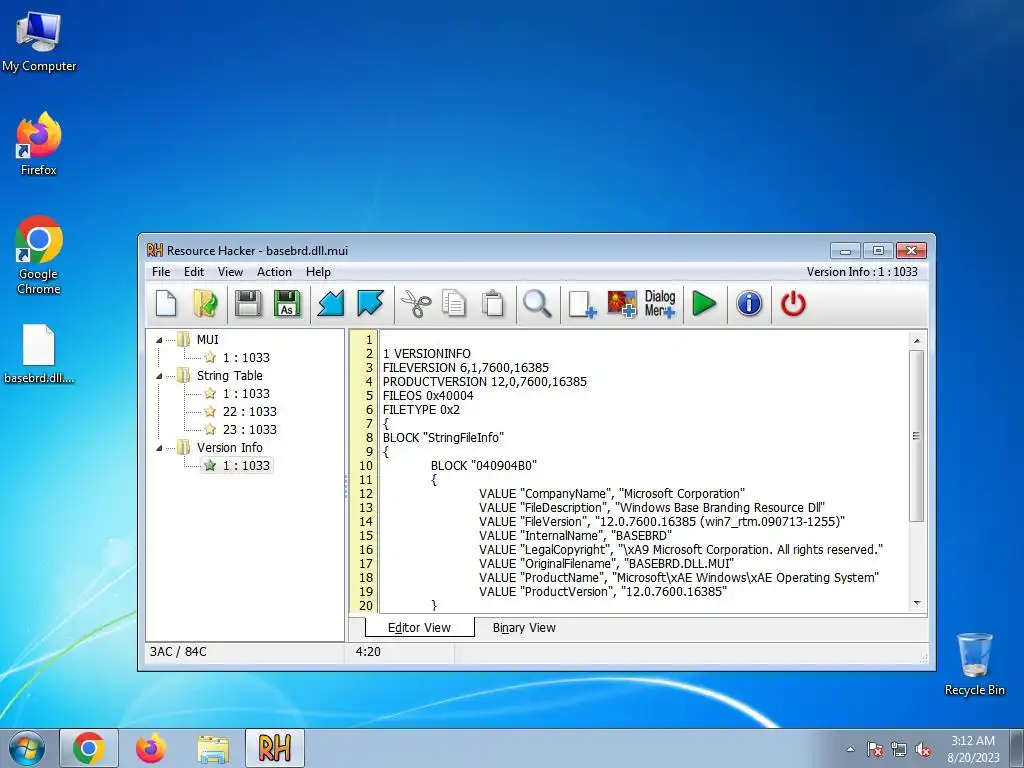Click the Chrome icon on the taskbar

(x=89, y=748)
